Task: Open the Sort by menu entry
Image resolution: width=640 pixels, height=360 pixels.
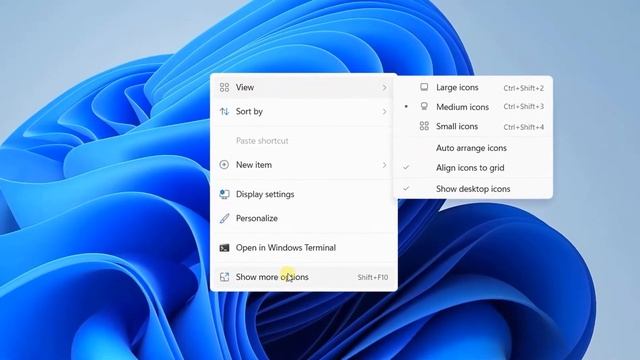Action: pos(303,111)
